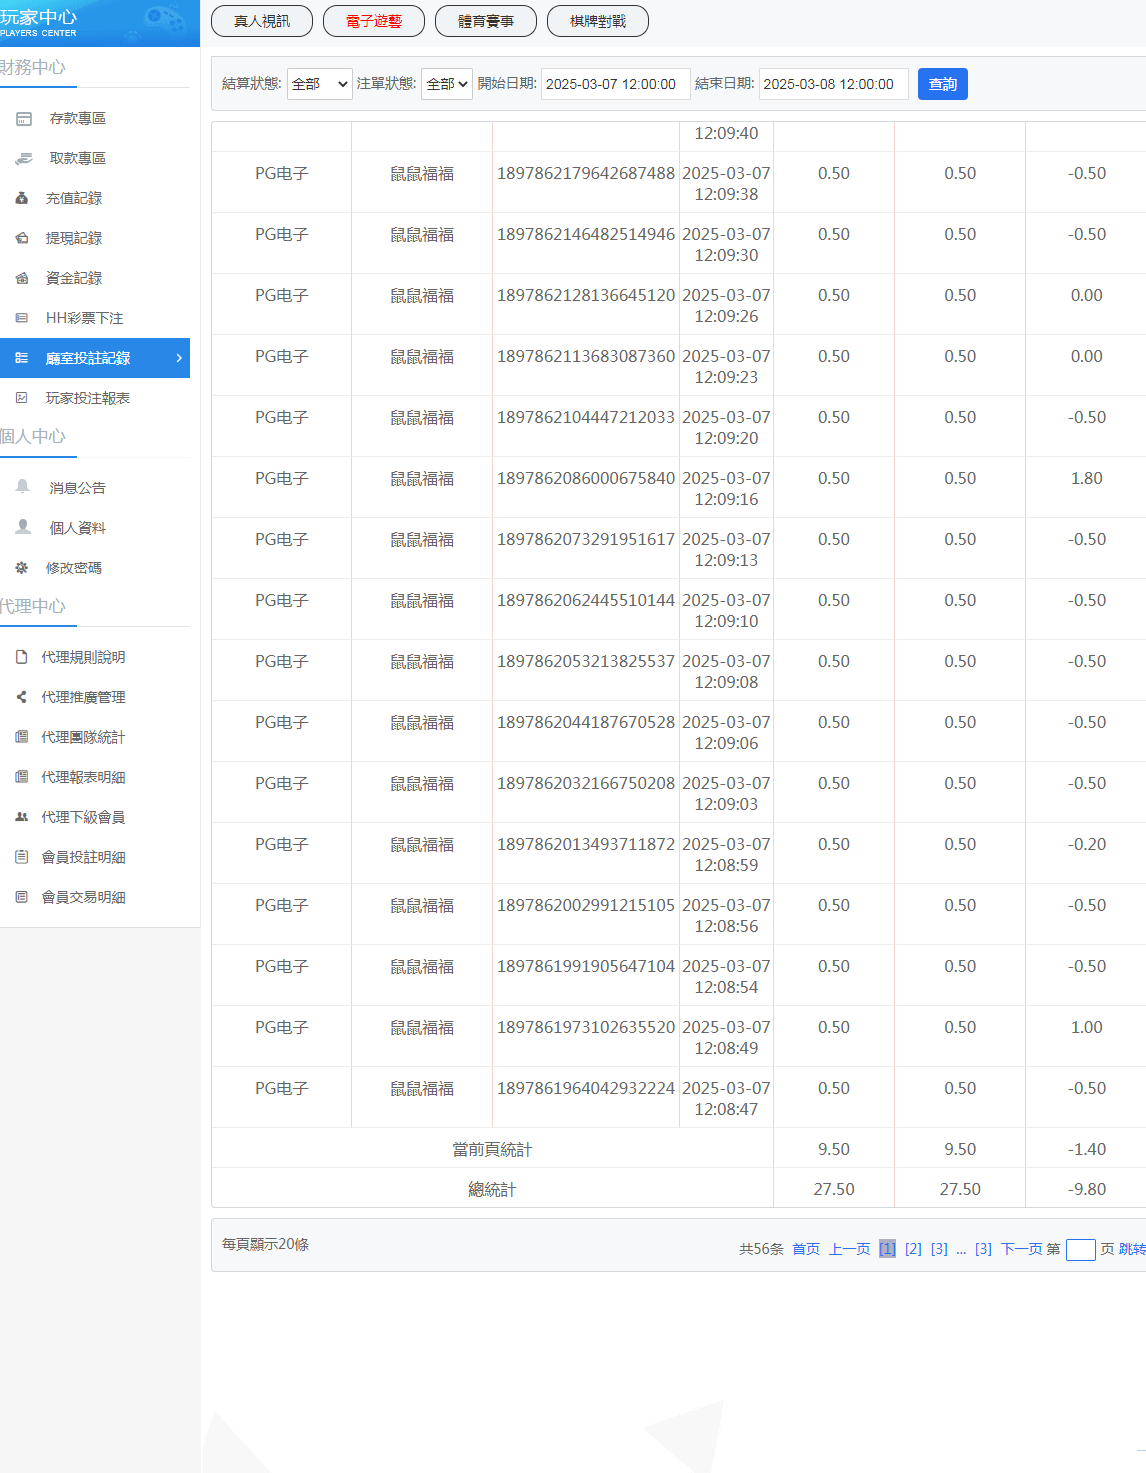Click the change password gear icon

click(22, 568)
